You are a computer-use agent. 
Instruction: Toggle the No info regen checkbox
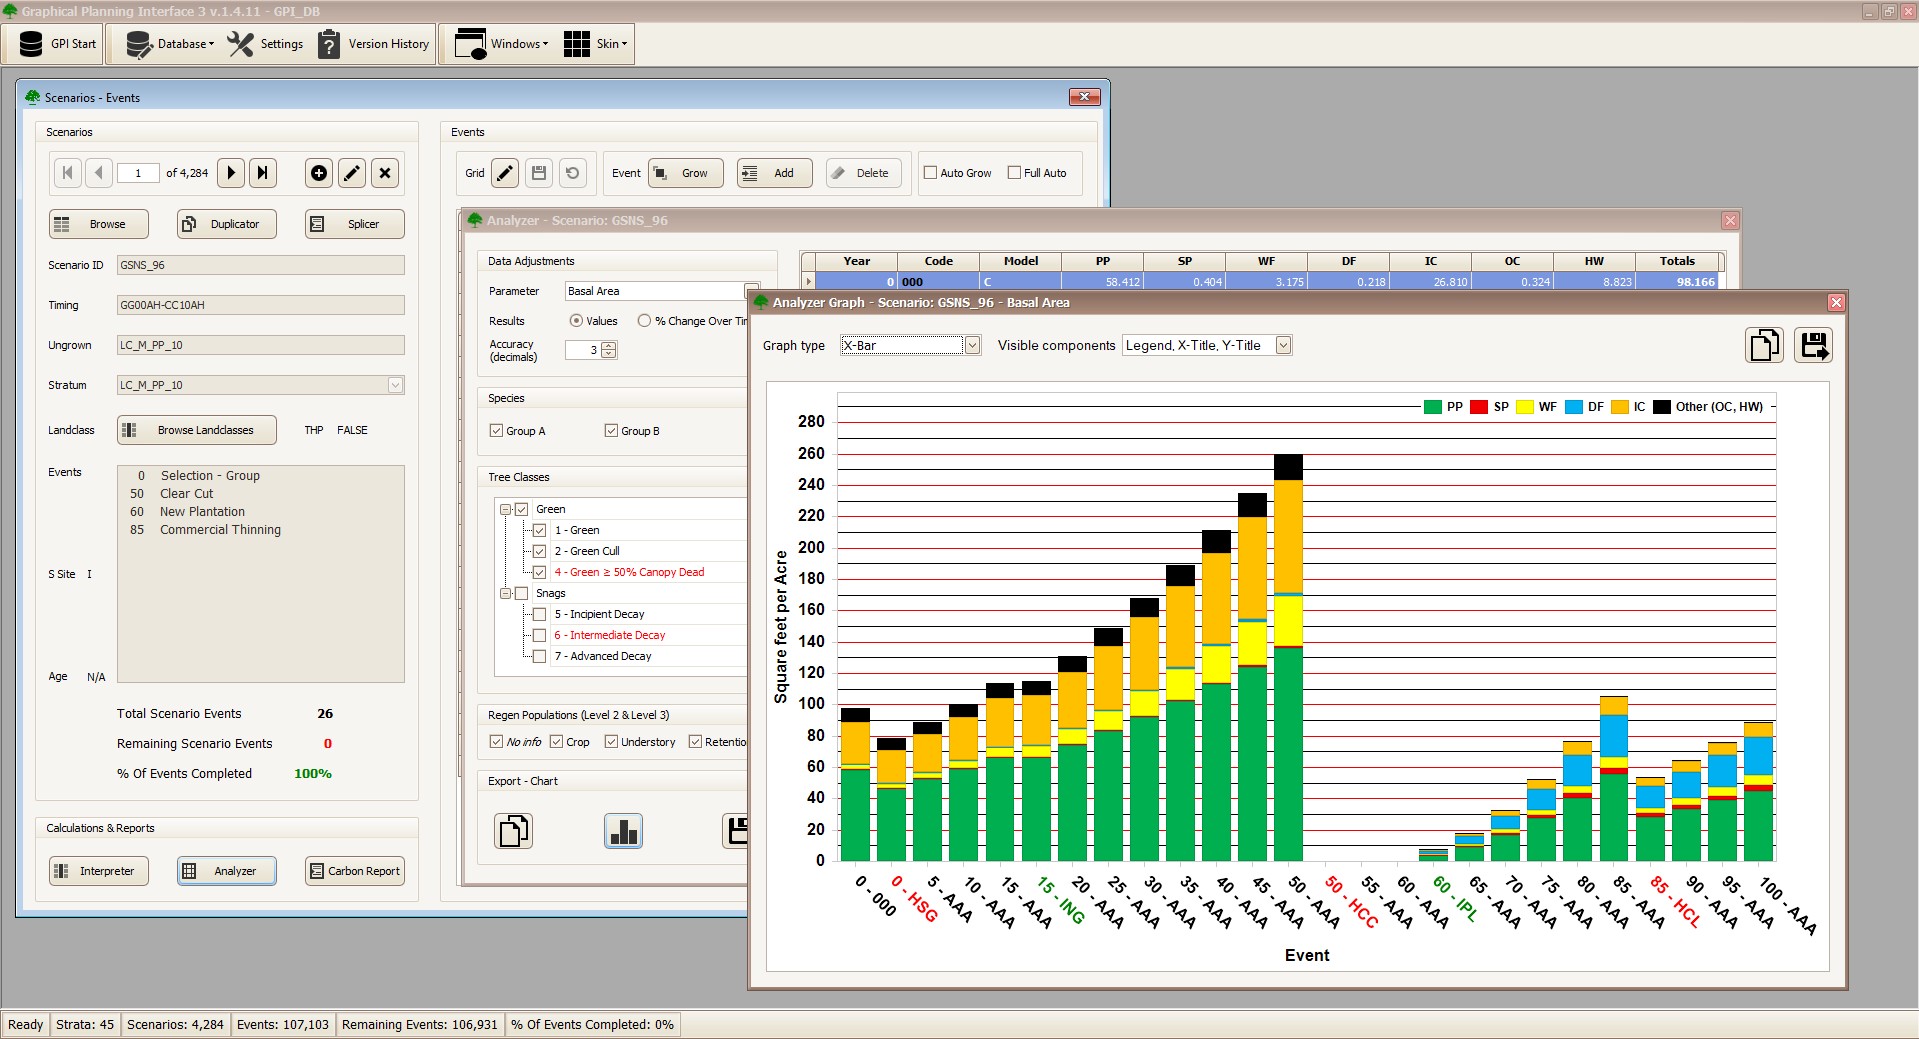tap(496, 742)
